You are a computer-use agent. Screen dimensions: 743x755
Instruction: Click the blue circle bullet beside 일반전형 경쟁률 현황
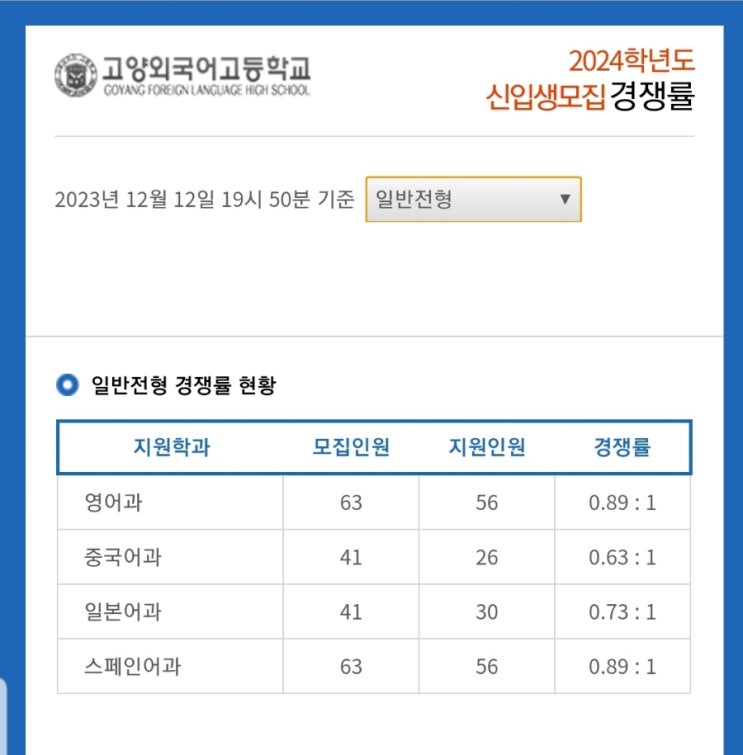point(67,385)
